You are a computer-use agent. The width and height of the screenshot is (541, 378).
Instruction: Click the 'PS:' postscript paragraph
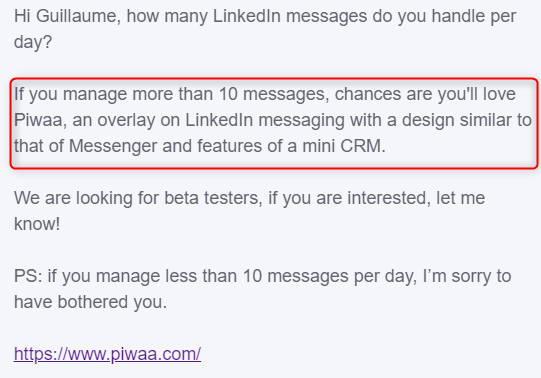262,289
